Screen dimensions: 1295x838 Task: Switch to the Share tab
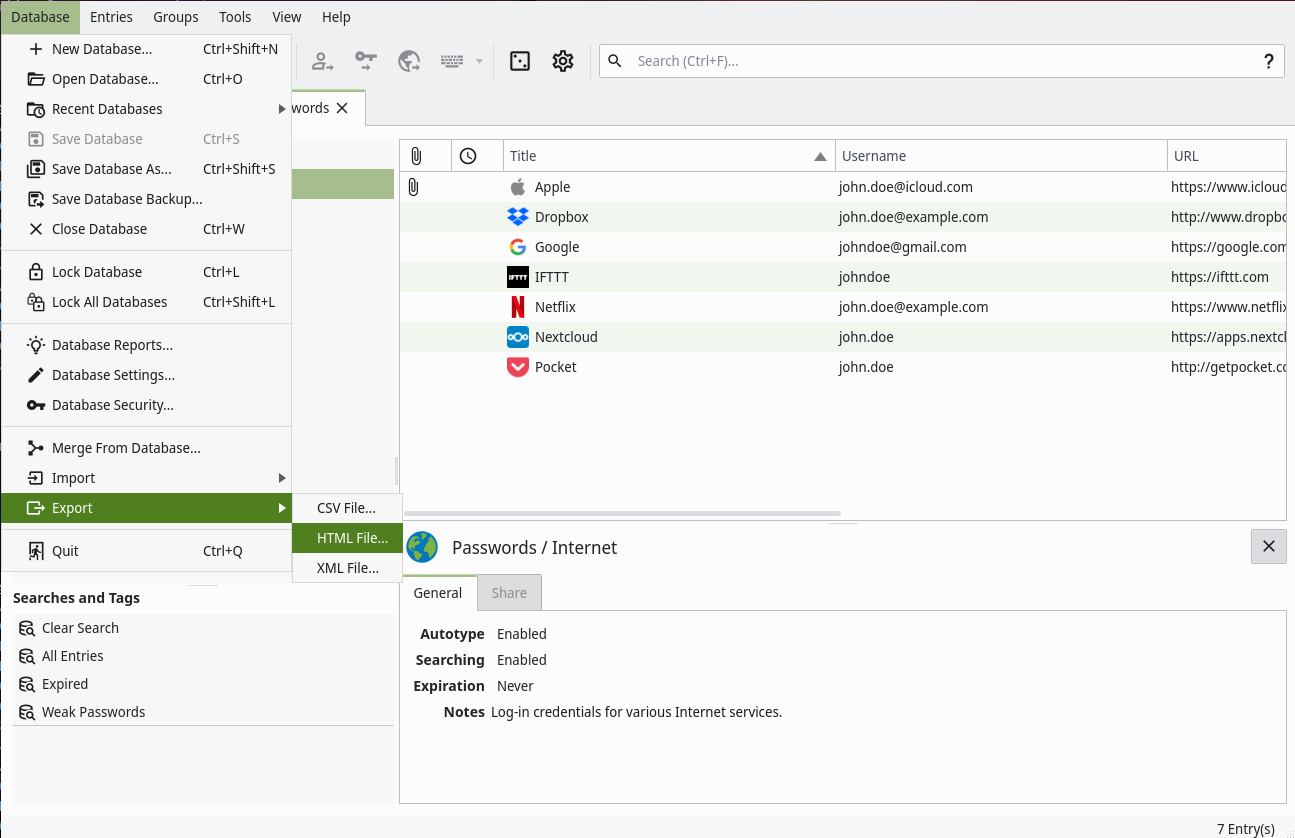[x=509, y=593]
